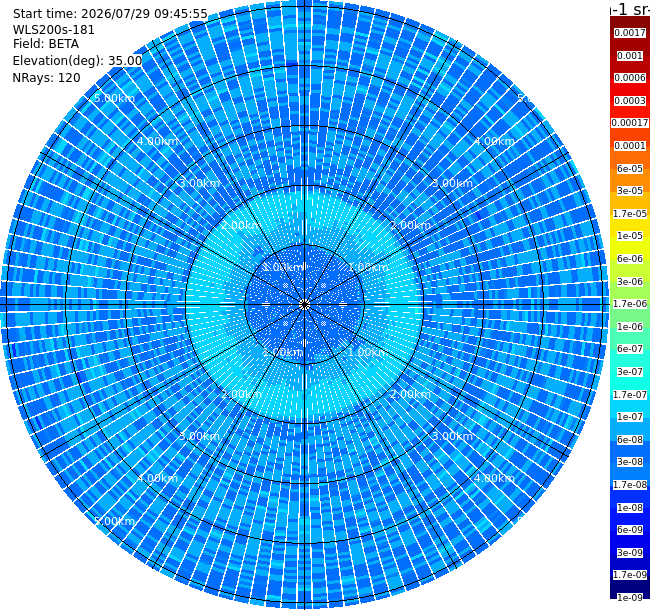Image resolution: width=650 pixels, height=610 pixels.
Task: Click the upper-left 5.00km range label
Action: (114, 98)
